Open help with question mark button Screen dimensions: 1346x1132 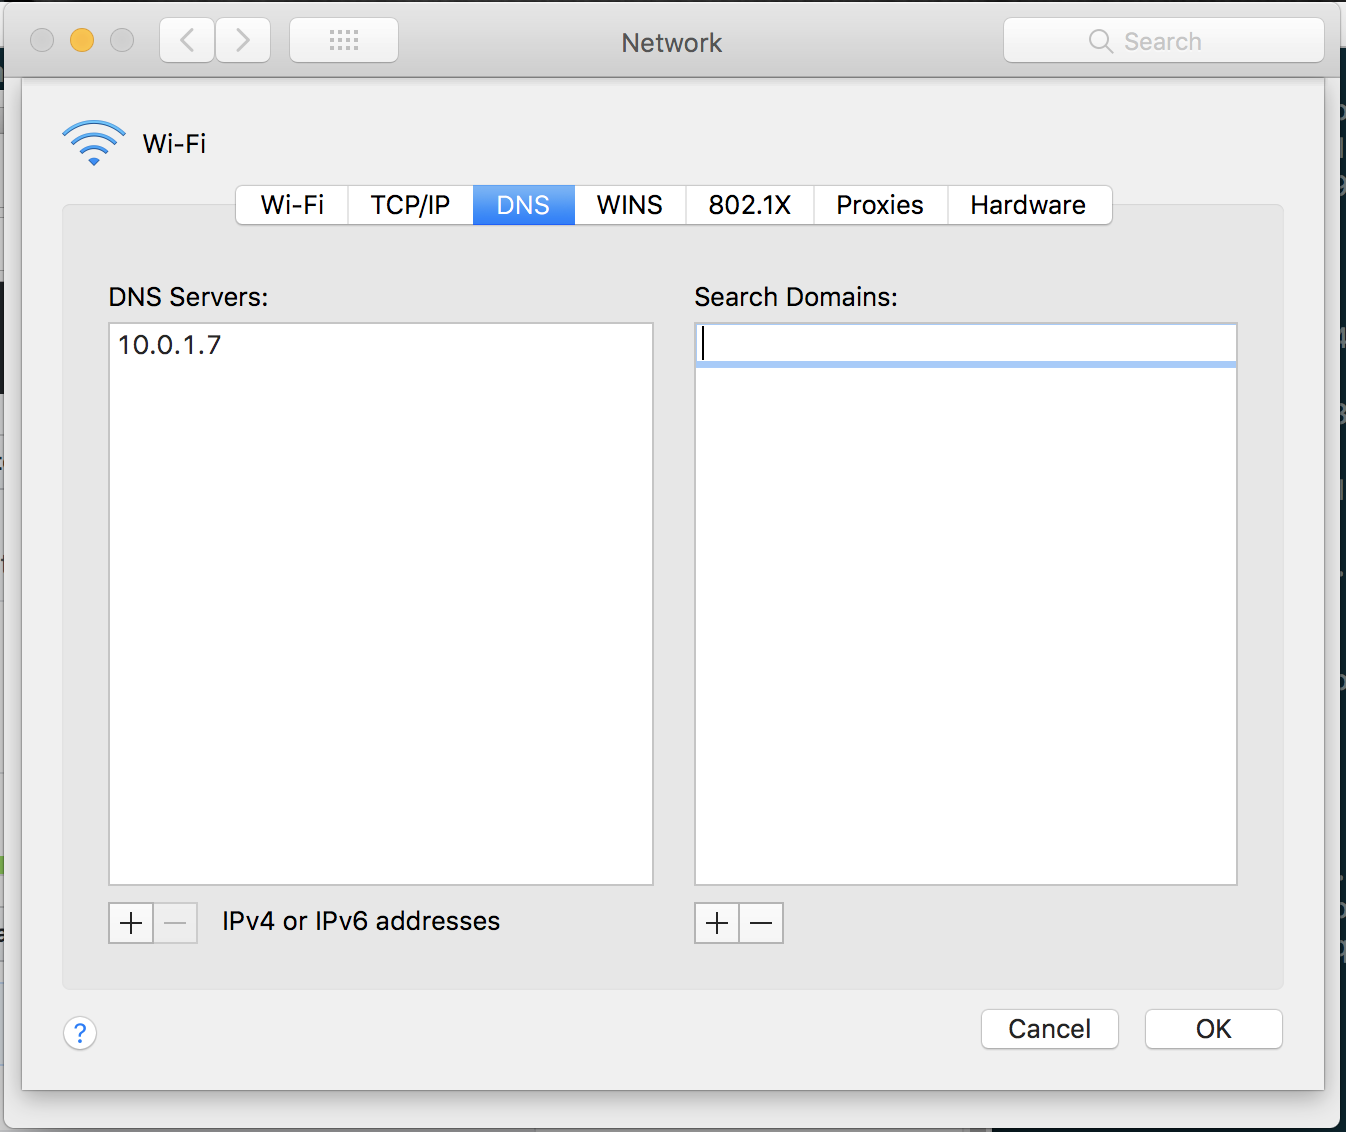pos(80,1032)
